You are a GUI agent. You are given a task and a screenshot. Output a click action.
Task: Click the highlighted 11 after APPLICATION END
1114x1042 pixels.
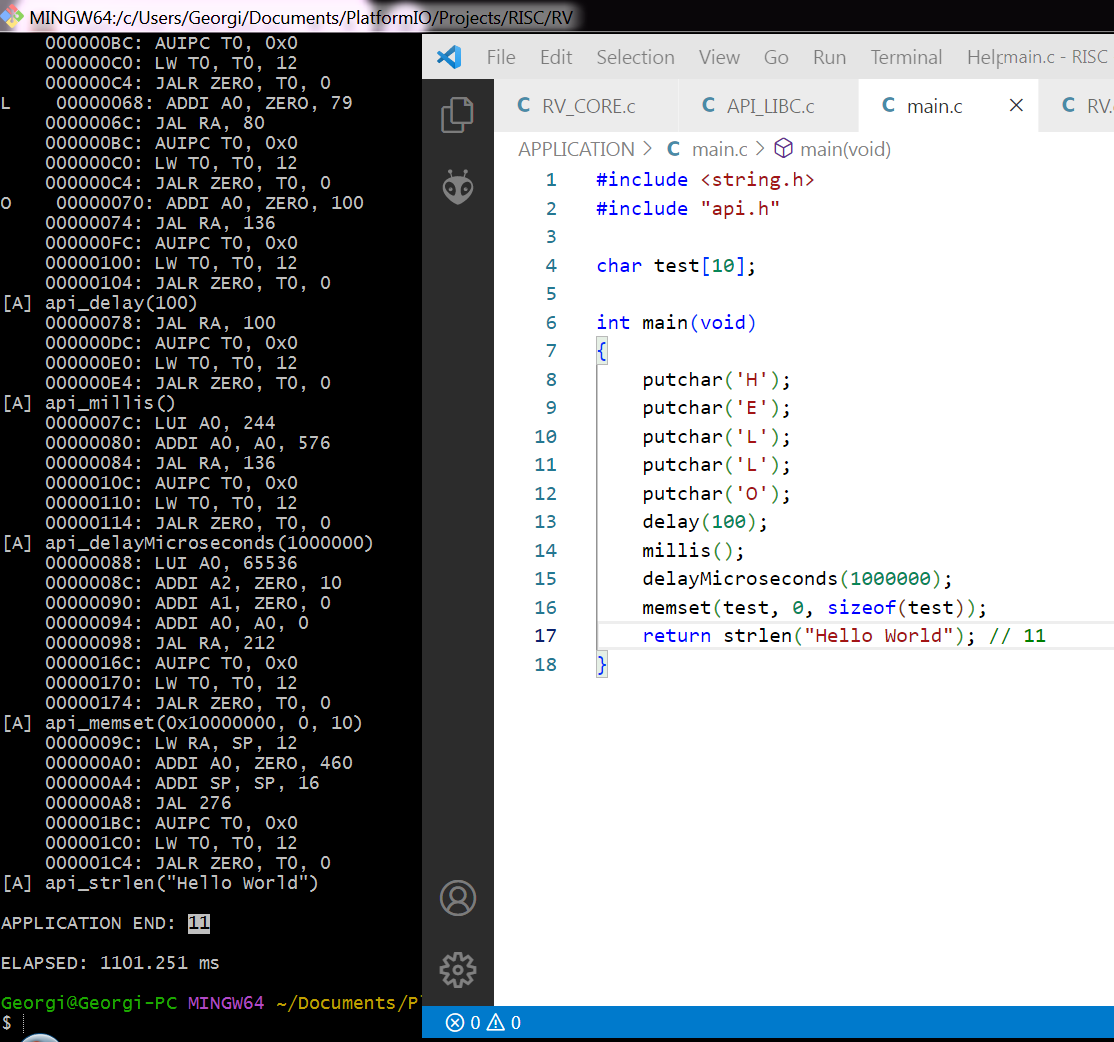[199, 923]
